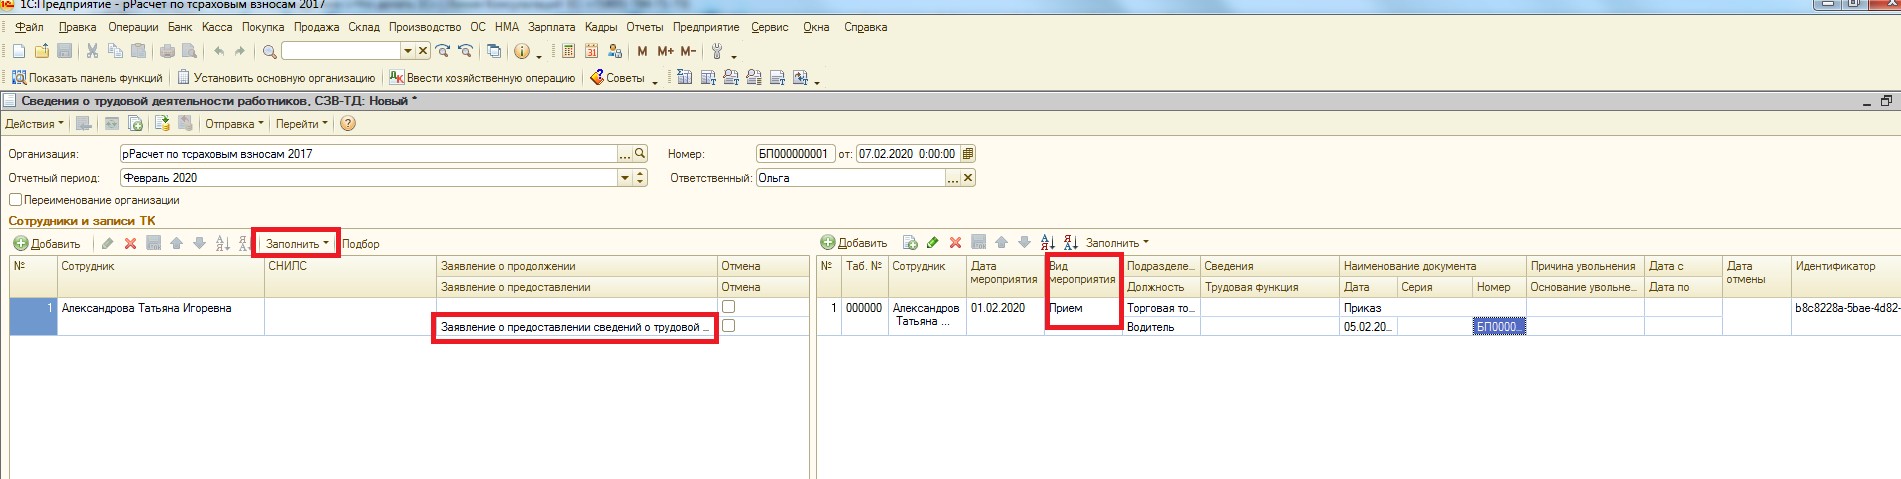1901x479 pixels.
Task: Click the calculator icon in the top toolbar
Action: 569,51
